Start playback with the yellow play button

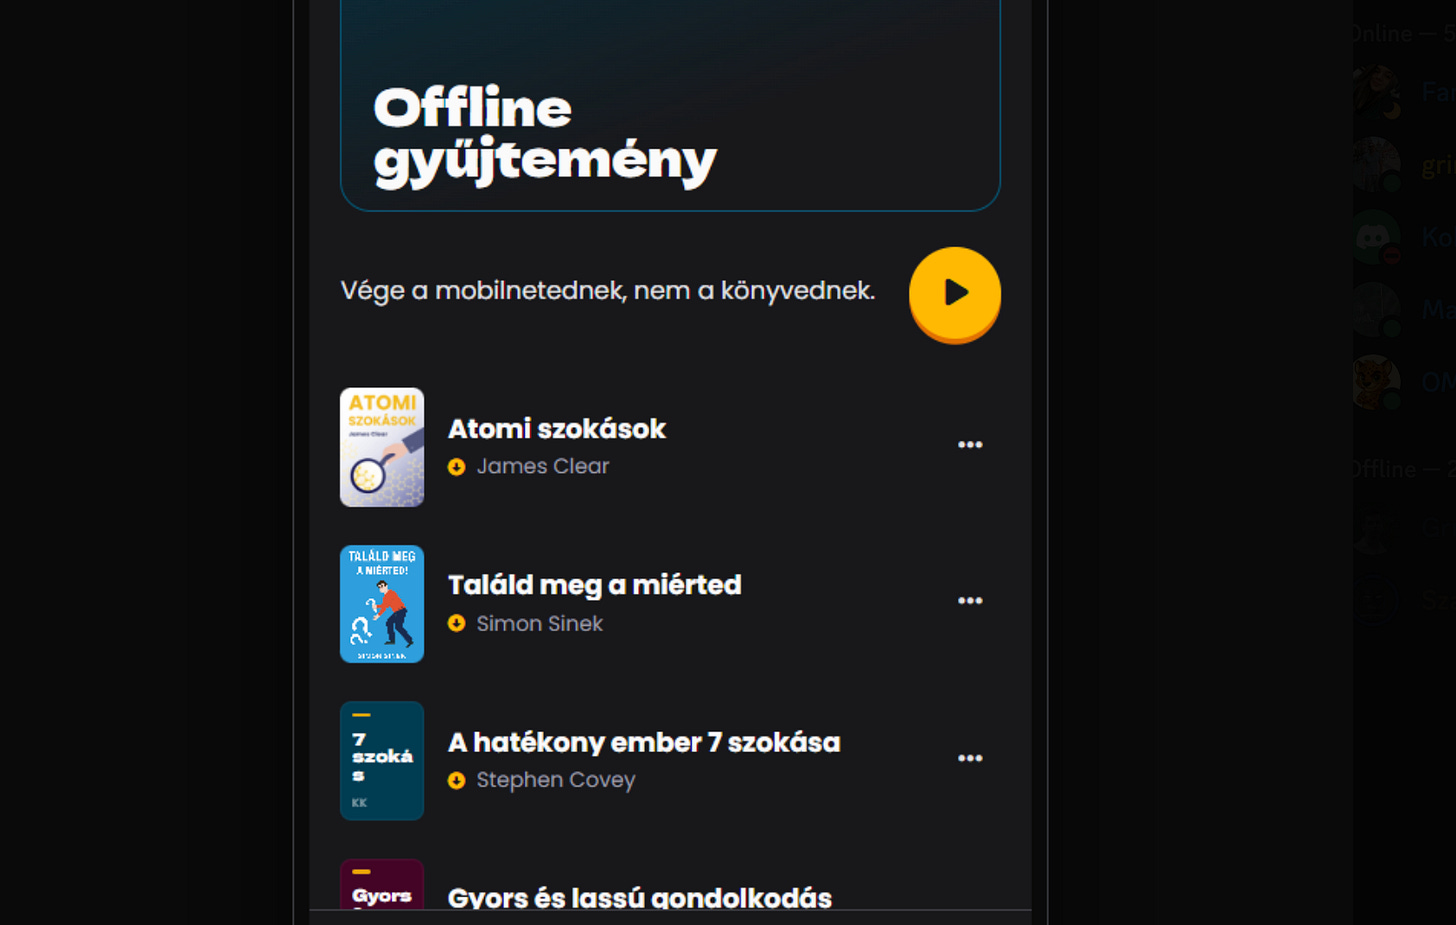955,293
